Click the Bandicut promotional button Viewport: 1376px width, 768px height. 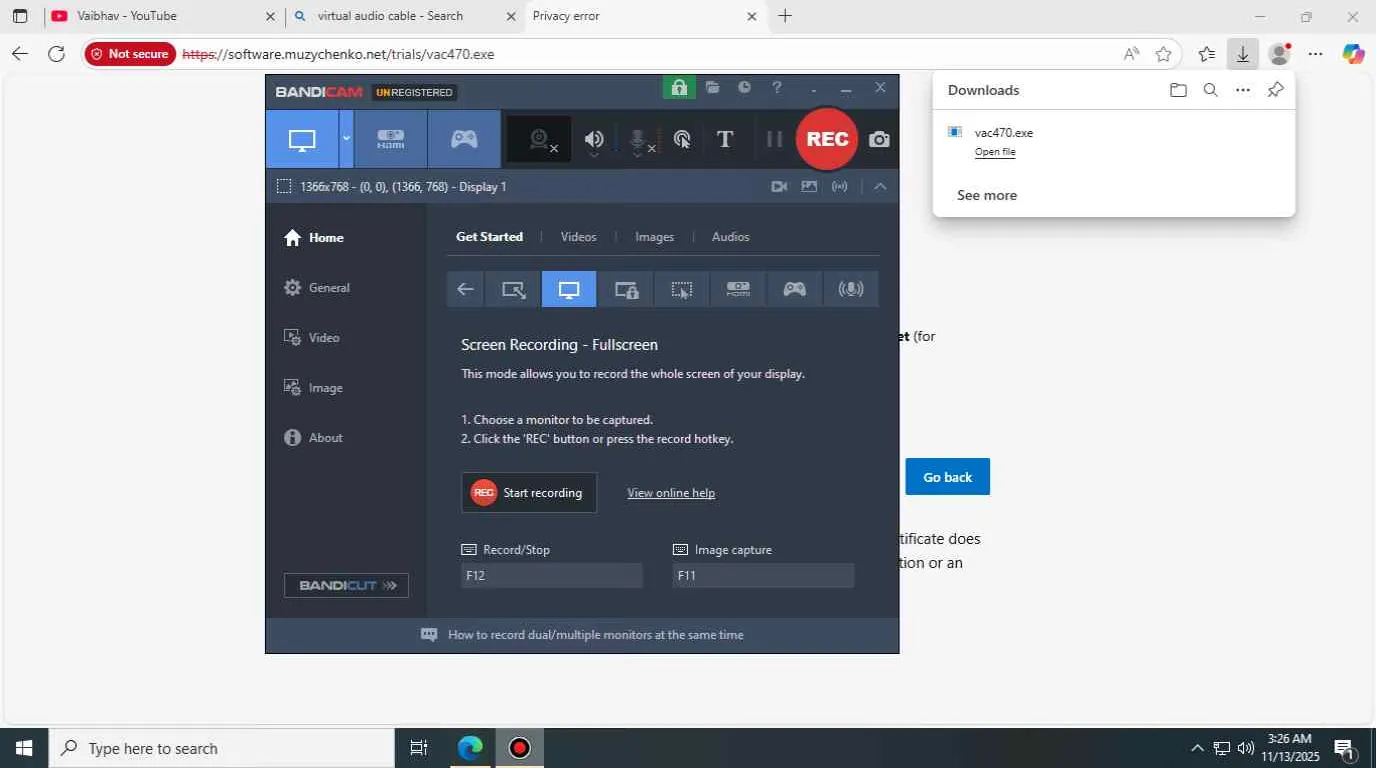346,585
